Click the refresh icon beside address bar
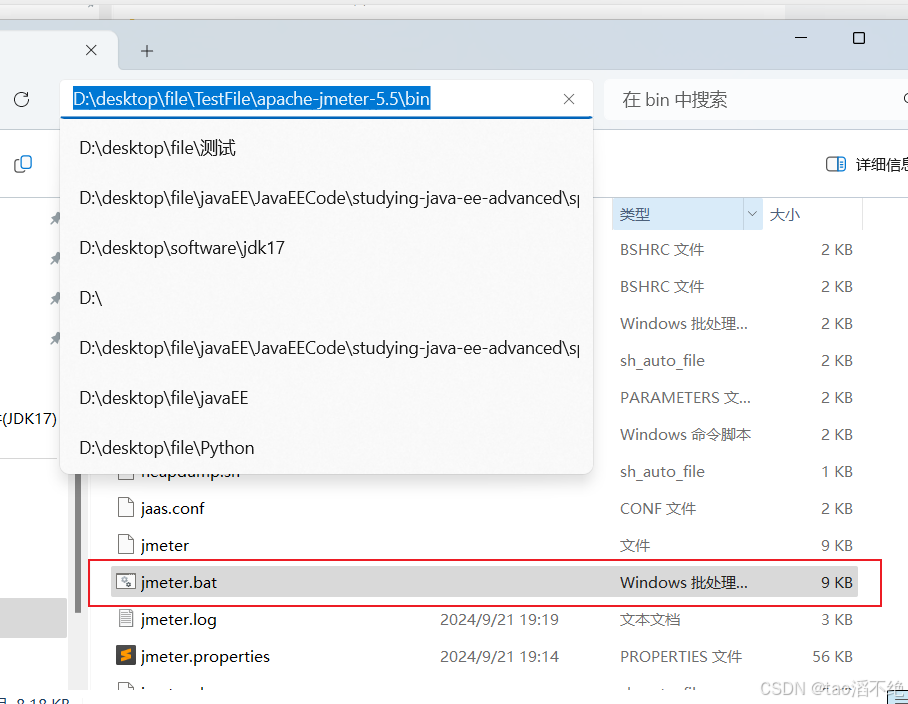The width and height of the screenshot is (908, 704). pyautogui.click(x=21, y=100)
